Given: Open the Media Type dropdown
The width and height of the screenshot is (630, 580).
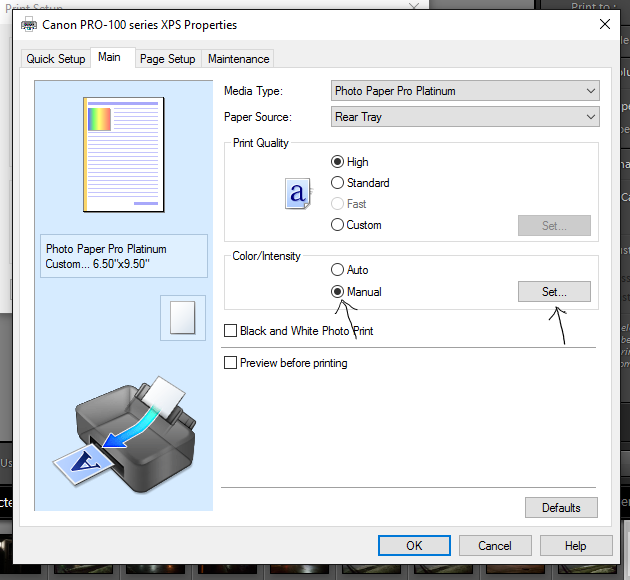Looking at the screenshot, I should pyautogui.click(x=465, y=91).
